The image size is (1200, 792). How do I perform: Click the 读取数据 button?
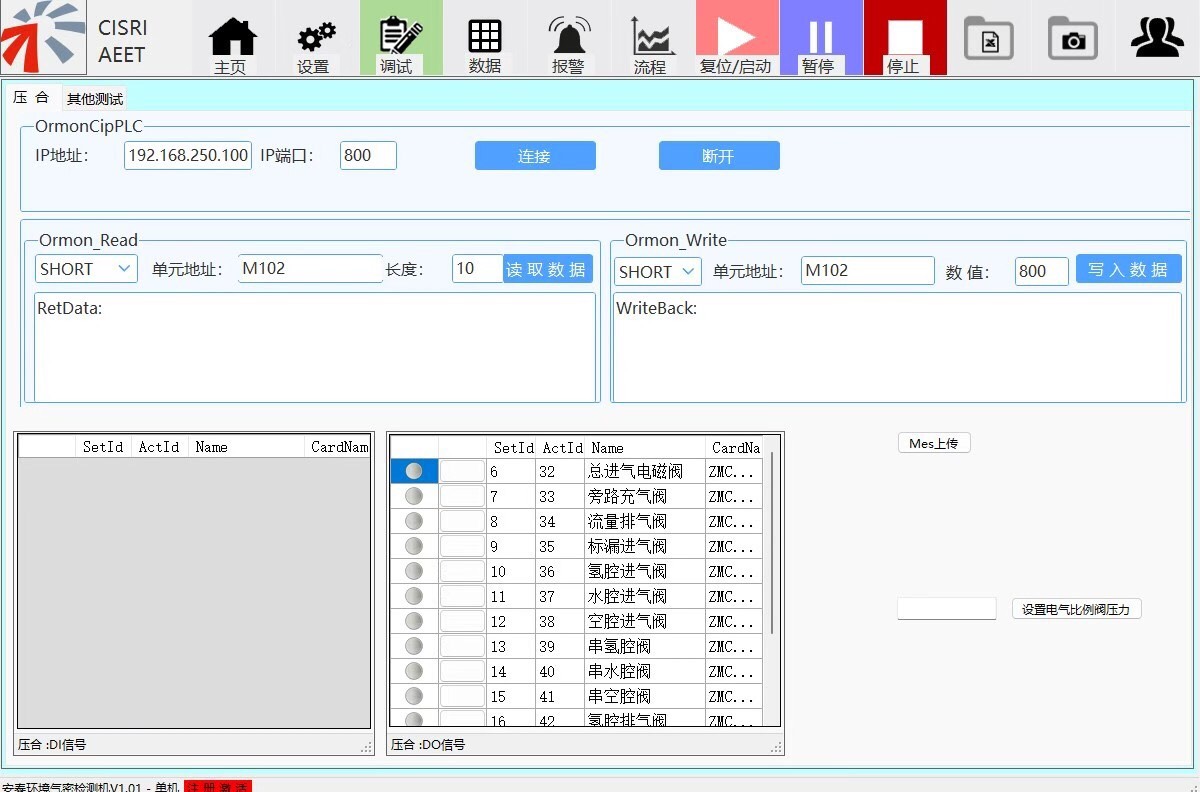pyautogui.click(x=547, y=269)
